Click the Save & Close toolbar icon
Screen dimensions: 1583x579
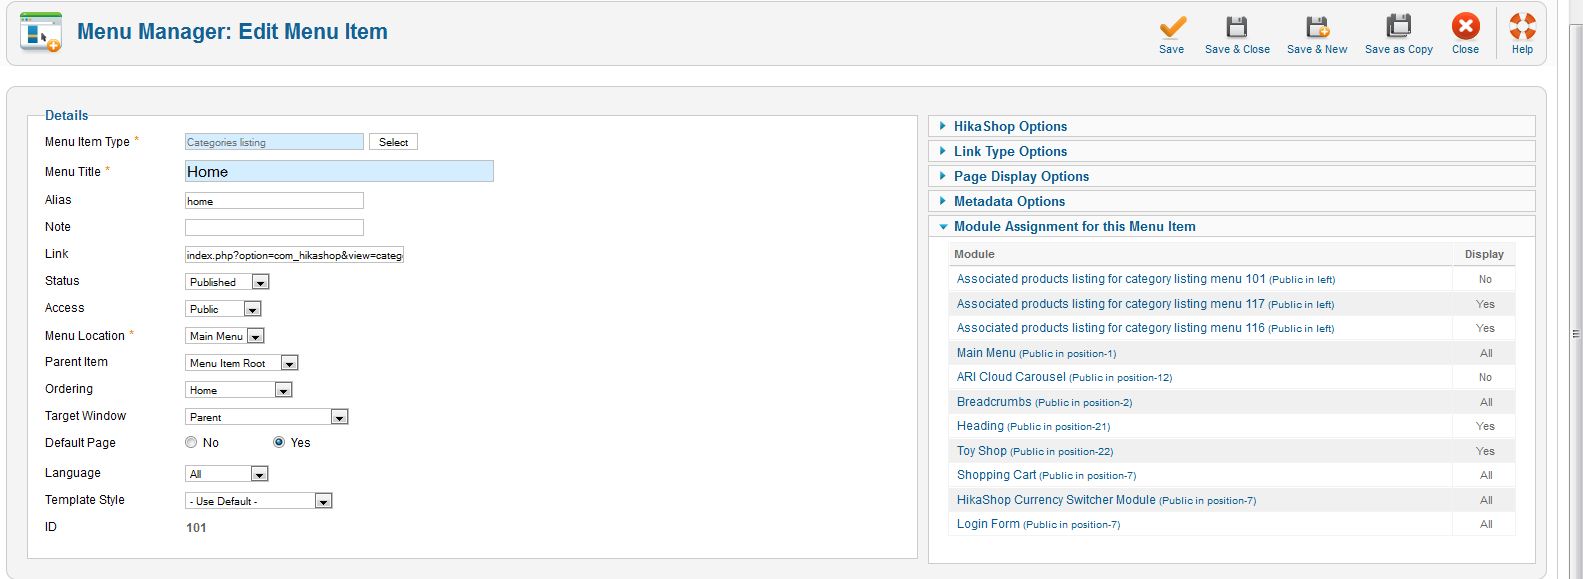pos(1237,27)
